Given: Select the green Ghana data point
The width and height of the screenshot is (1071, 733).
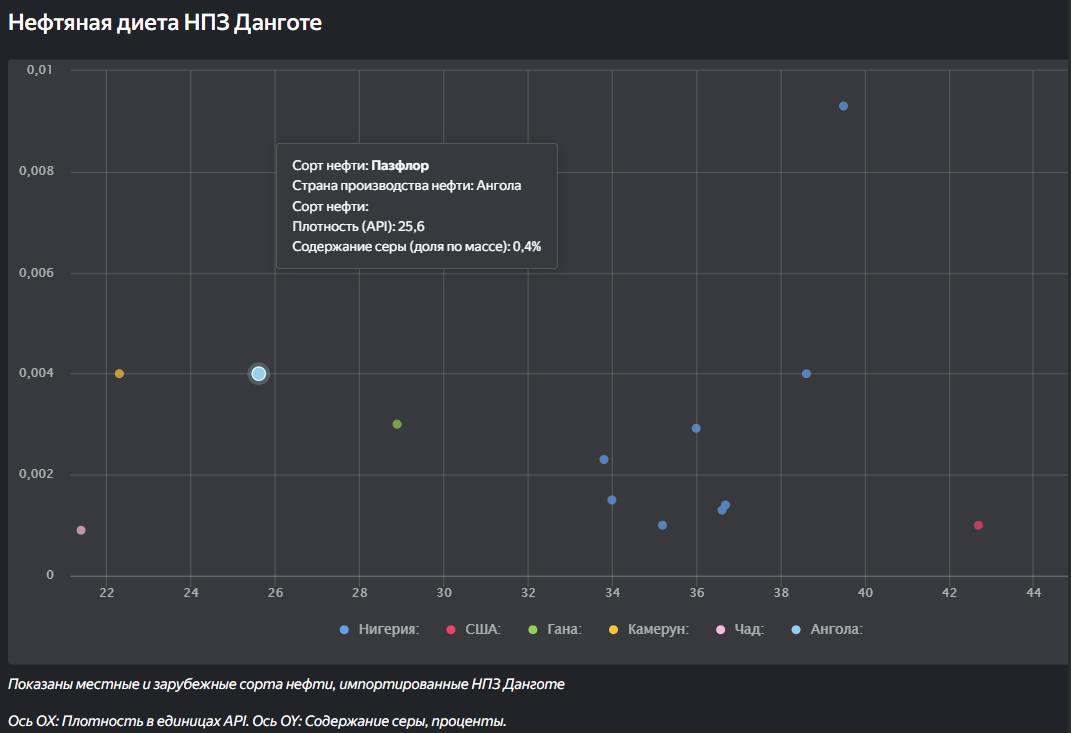Looking at the screenshot, I should [397, 424].
